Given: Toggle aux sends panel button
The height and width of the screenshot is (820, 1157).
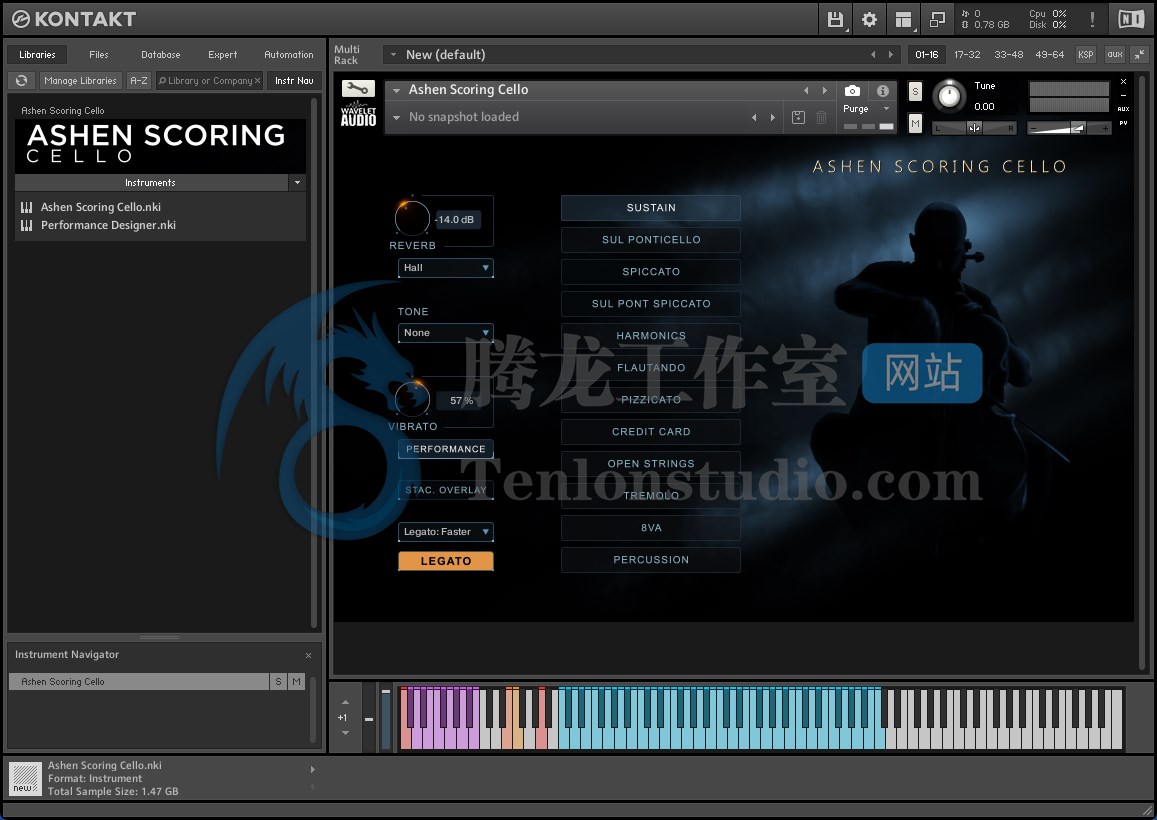Looking at the screenshot, I should point(1115,55).
